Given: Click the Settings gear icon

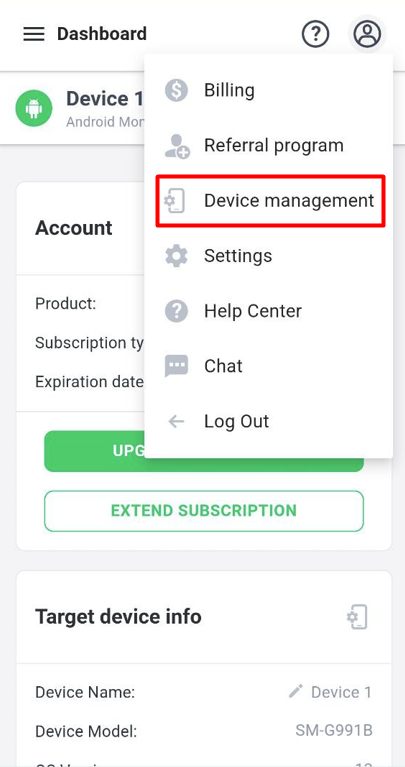Looking at the screenshot, I should point(176,256).
